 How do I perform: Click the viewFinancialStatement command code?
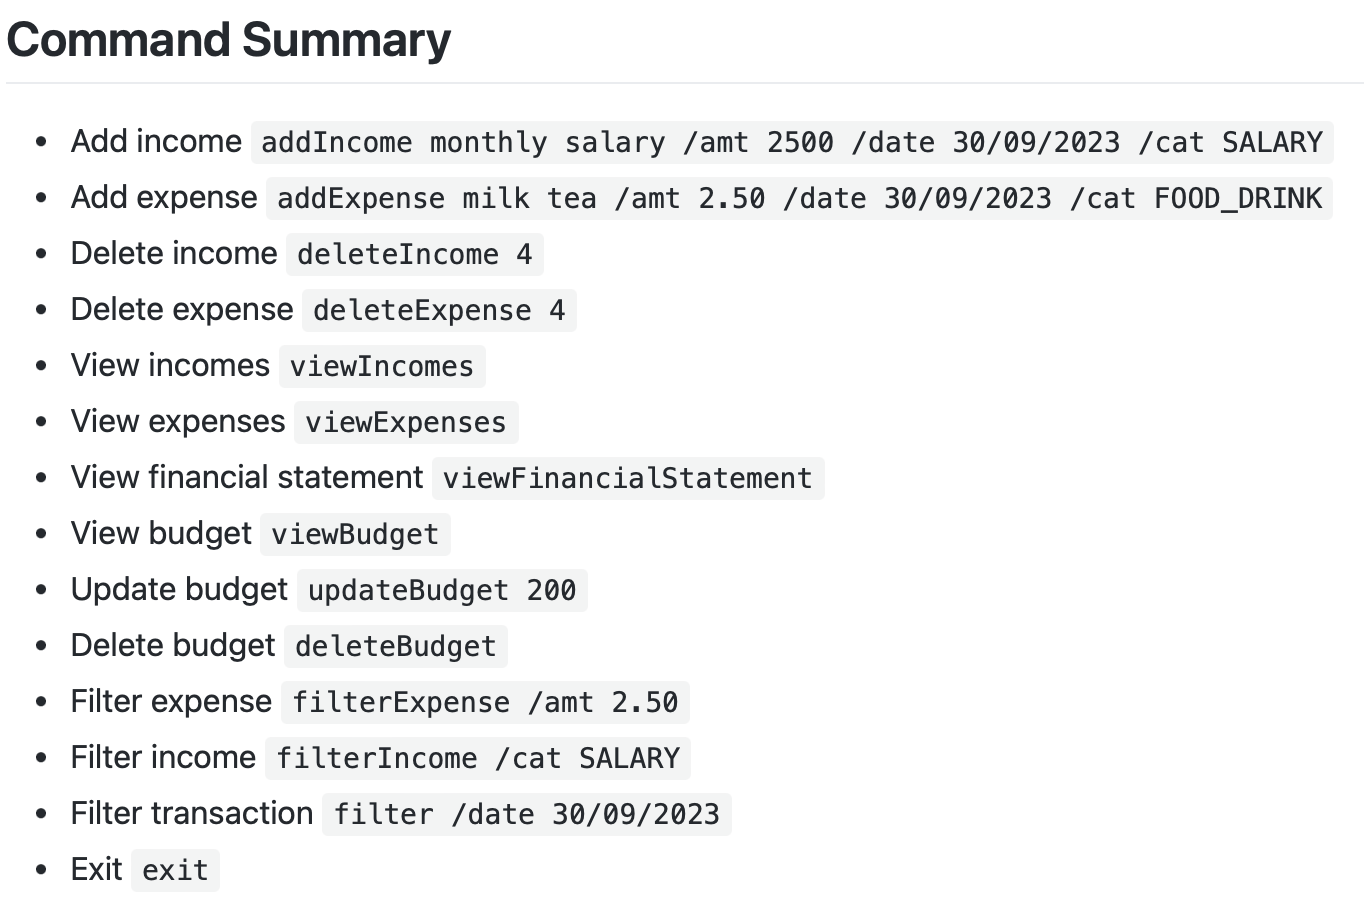(x=628, y=478)
